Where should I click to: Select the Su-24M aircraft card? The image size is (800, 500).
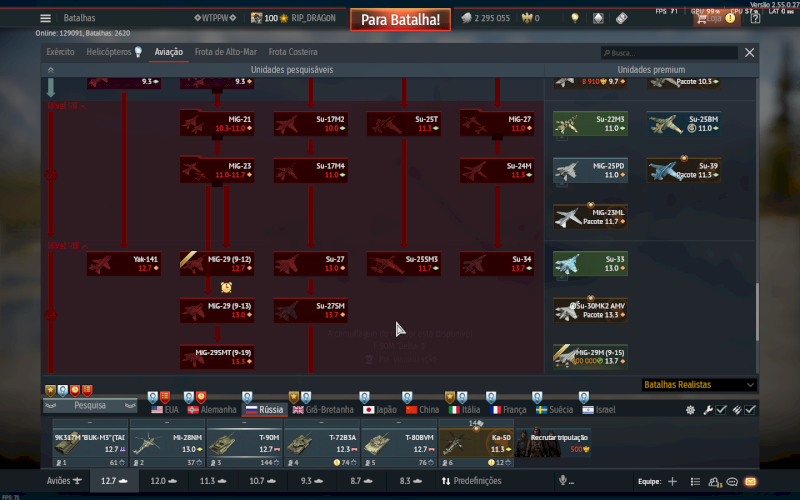[x=497, y=170]
